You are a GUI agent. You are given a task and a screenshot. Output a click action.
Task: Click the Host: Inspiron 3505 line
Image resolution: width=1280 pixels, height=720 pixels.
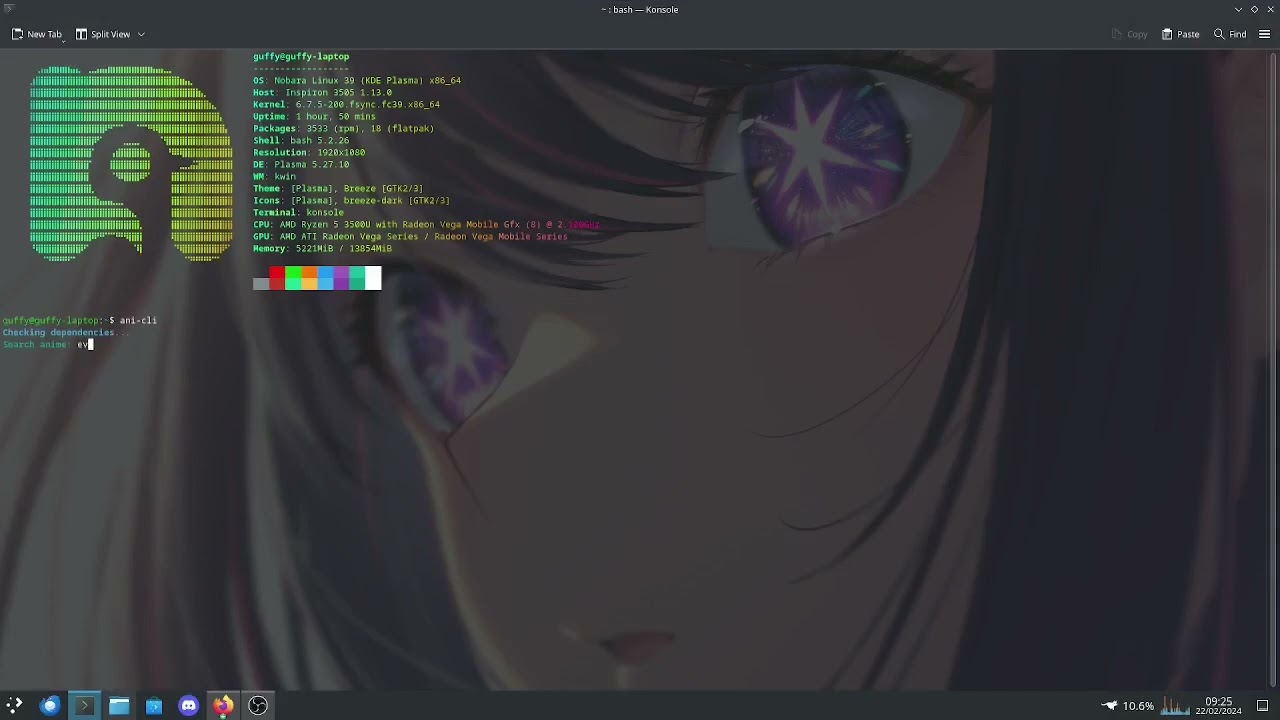[x=322, y=93]
